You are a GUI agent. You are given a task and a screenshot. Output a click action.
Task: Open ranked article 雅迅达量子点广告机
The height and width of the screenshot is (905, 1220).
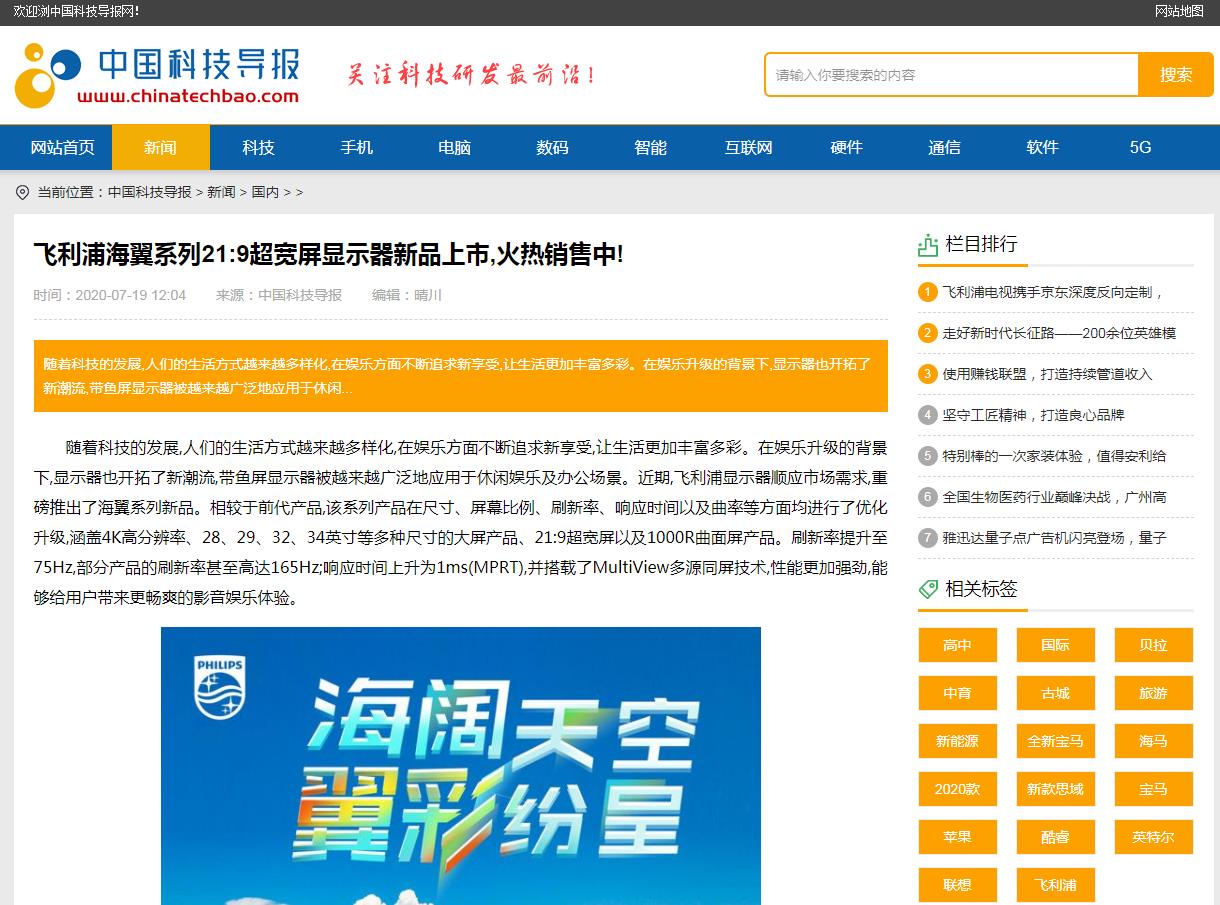1054,538
